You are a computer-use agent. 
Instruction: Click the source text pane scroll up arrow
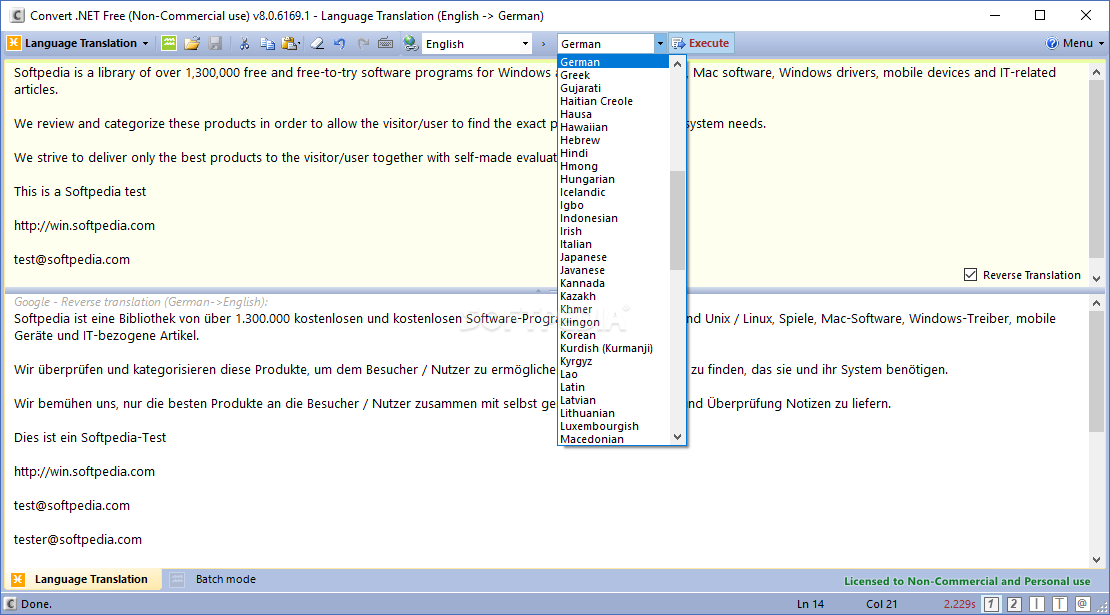click(x=1097, y=71)
